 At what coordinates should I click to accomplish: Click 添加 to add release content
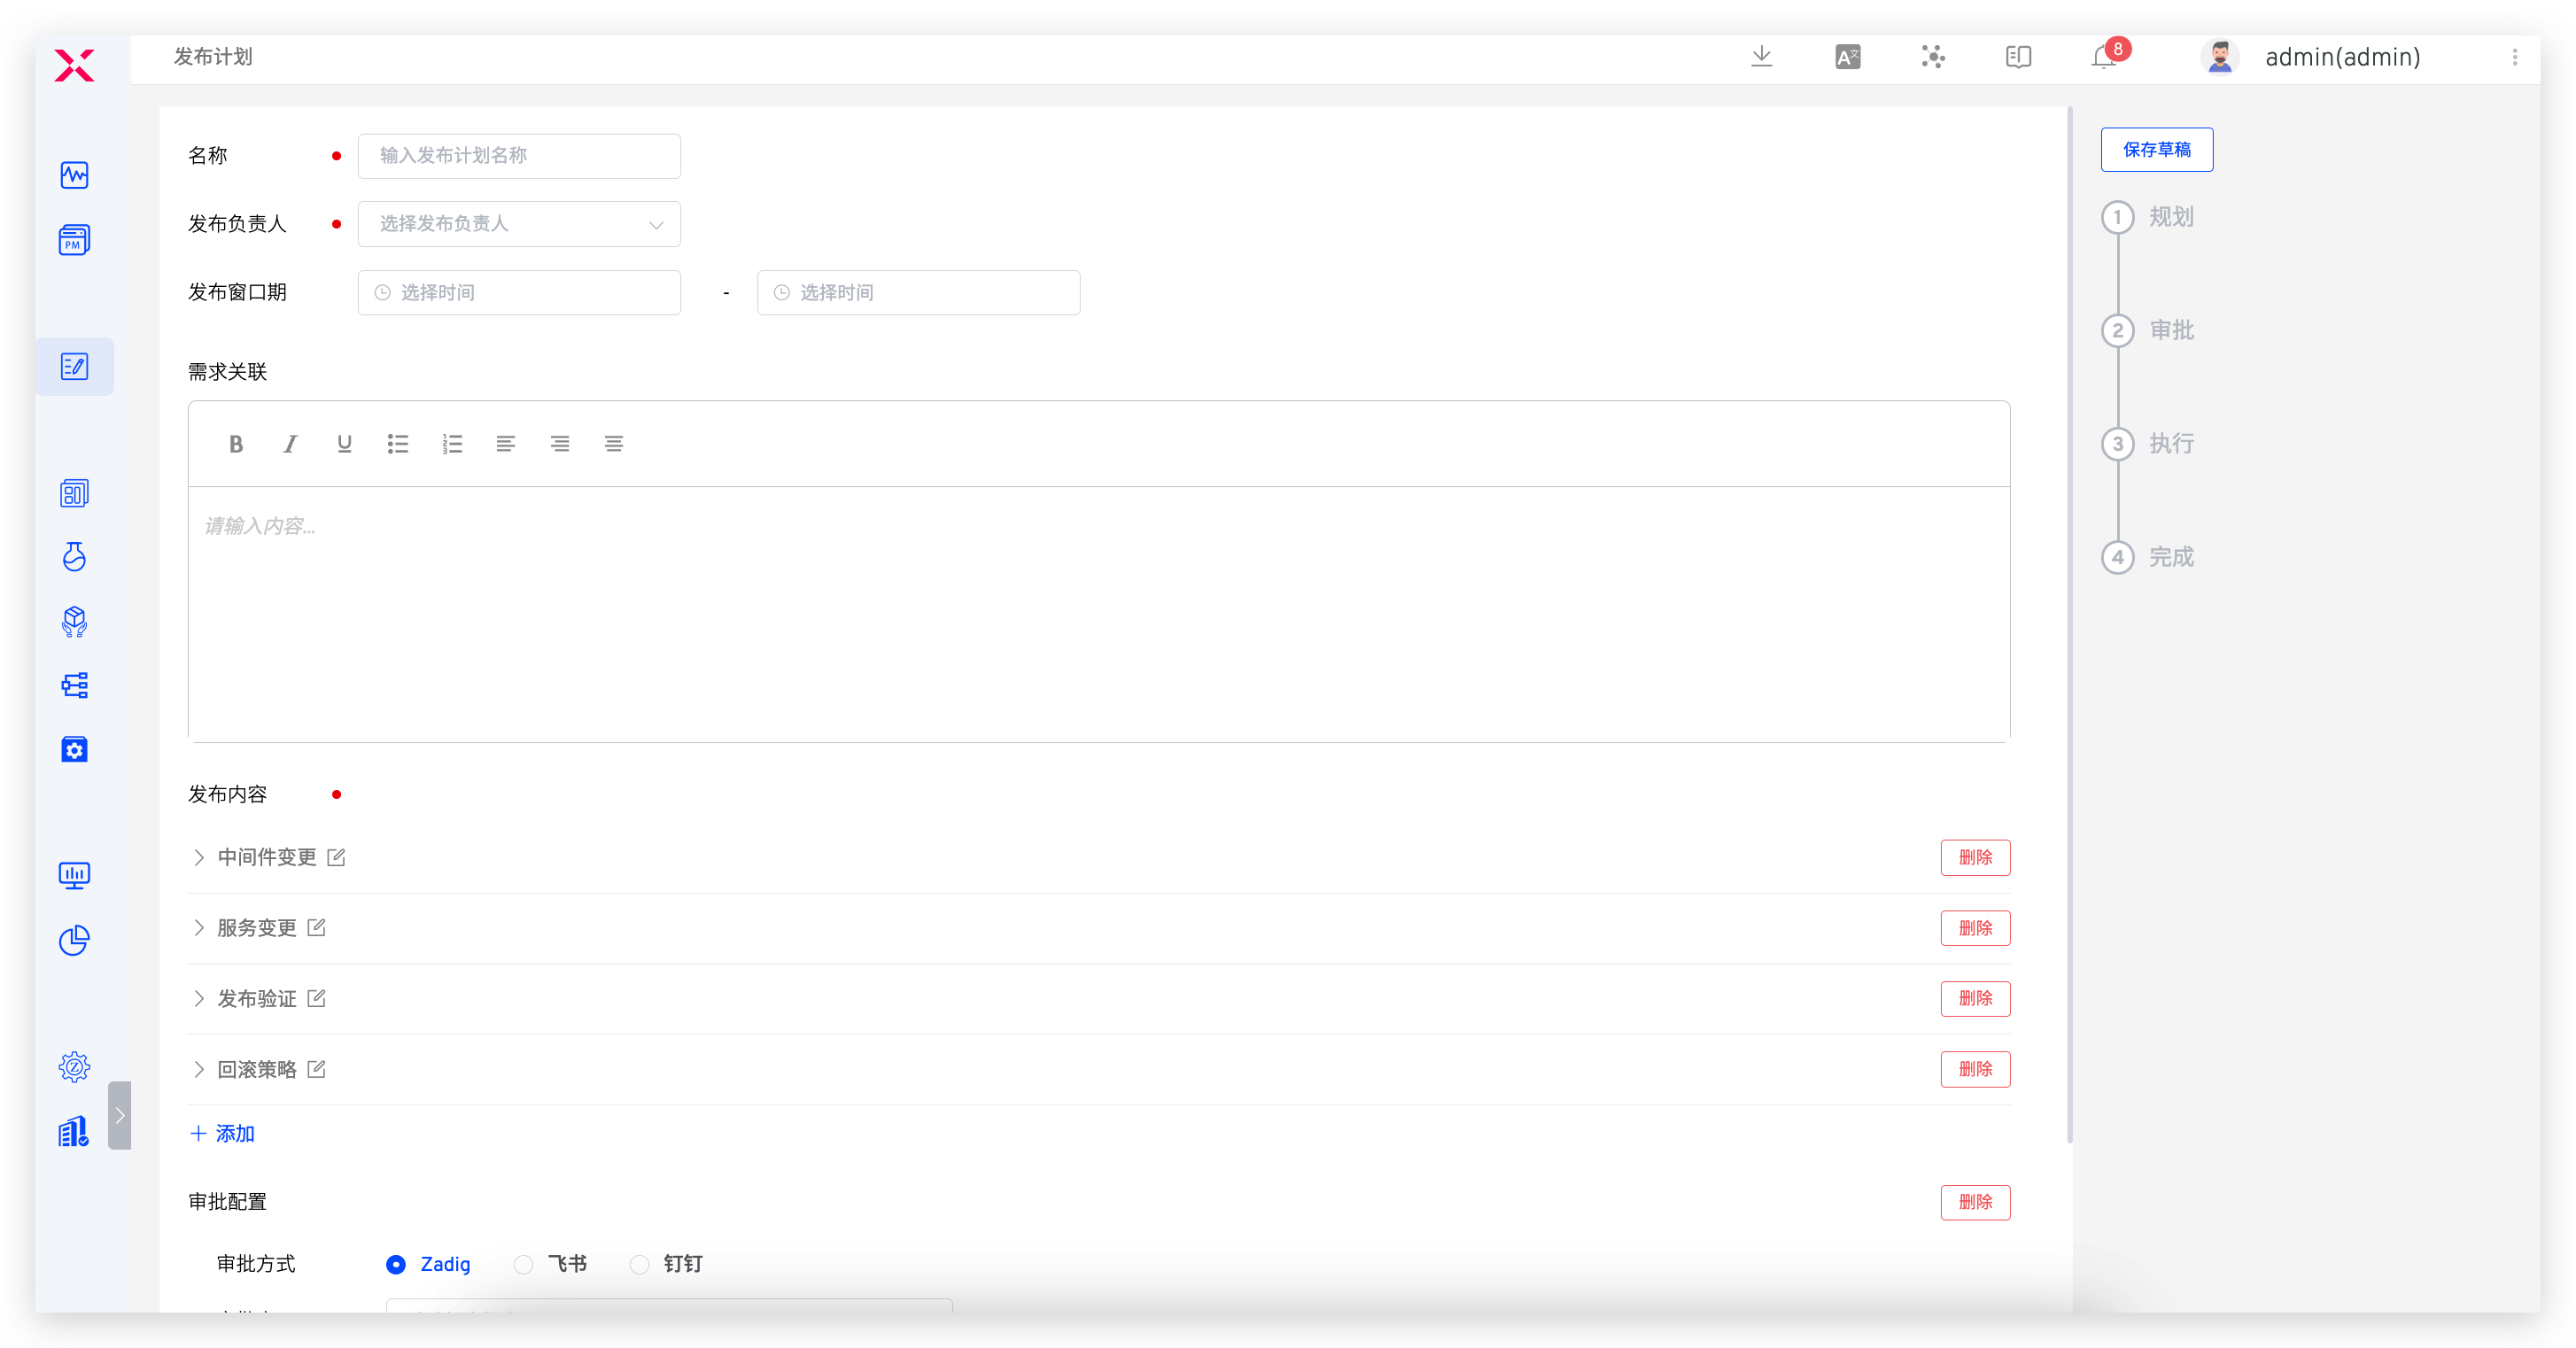pos(223,1133)
